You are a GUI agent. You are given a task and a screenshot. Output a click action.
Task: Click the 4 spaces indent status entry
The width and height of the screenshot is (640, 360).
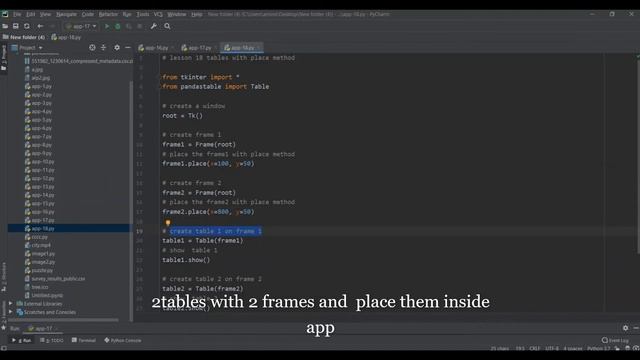pyautogui.click(x=573, y=349)
